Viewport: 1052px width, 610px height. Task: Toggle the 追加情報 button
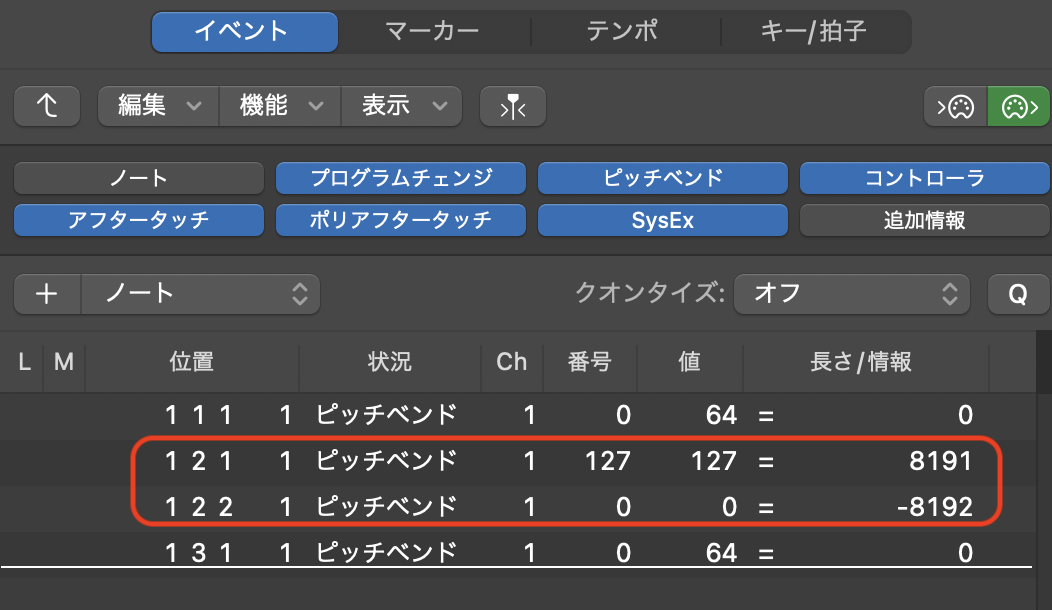[x=924, y=220]
